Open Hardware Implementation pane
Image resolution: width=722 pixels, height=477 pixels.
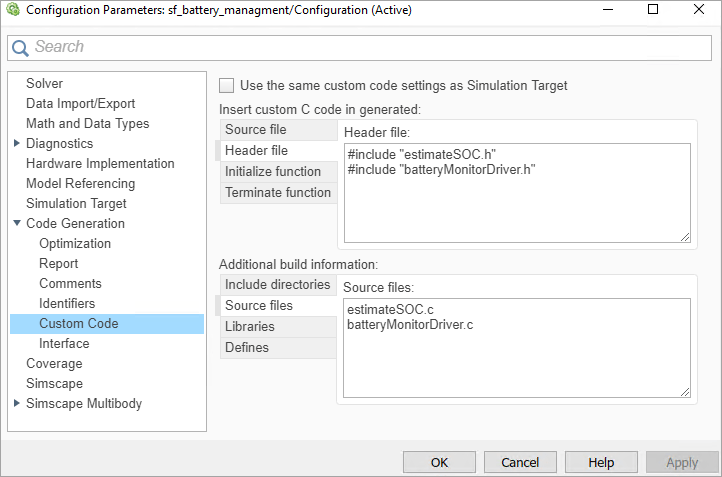[100, 163]
